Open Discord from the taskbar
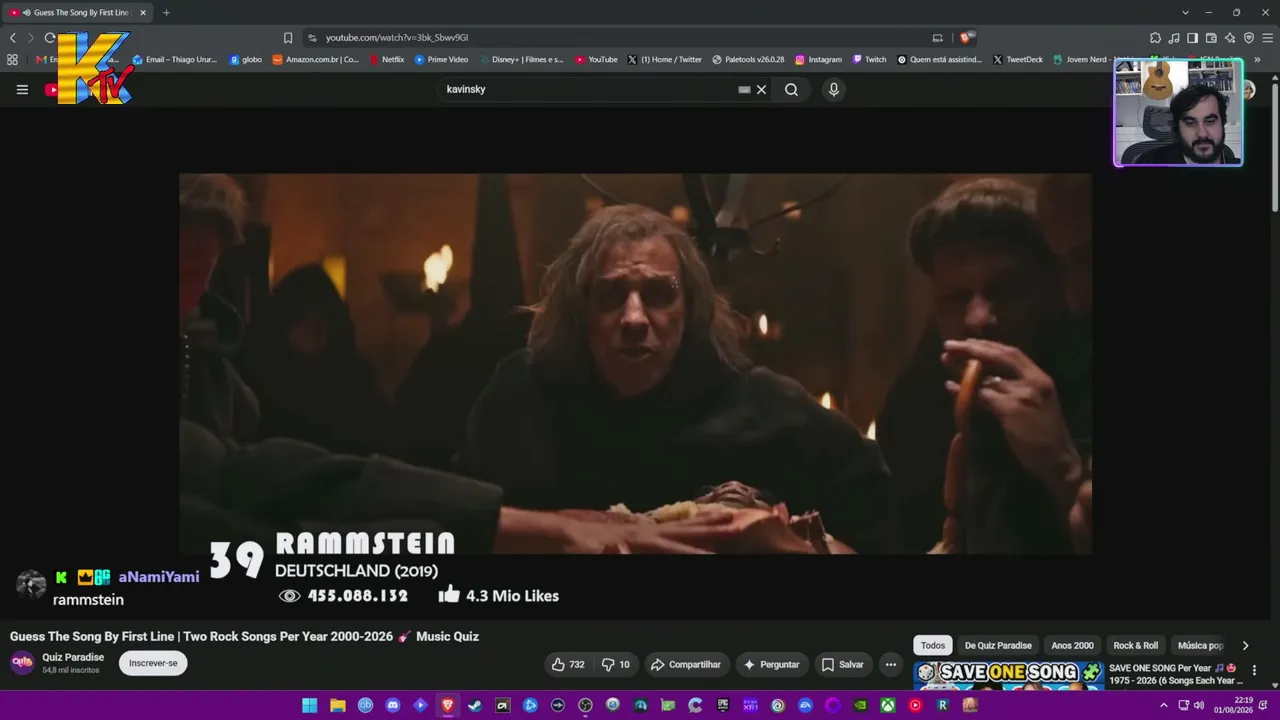The height and width of the screenshot is (720, 1280). pos(393,705)
